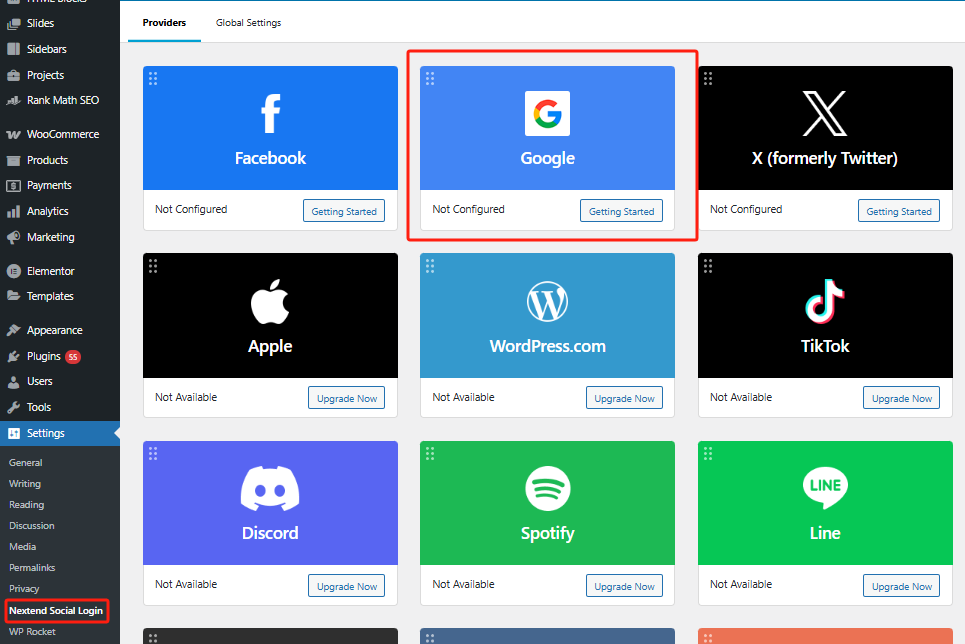The height and width of the screenshot is (644, 965).
Task: Click the WordPress.com logo icon
Action: coord(547,302)
